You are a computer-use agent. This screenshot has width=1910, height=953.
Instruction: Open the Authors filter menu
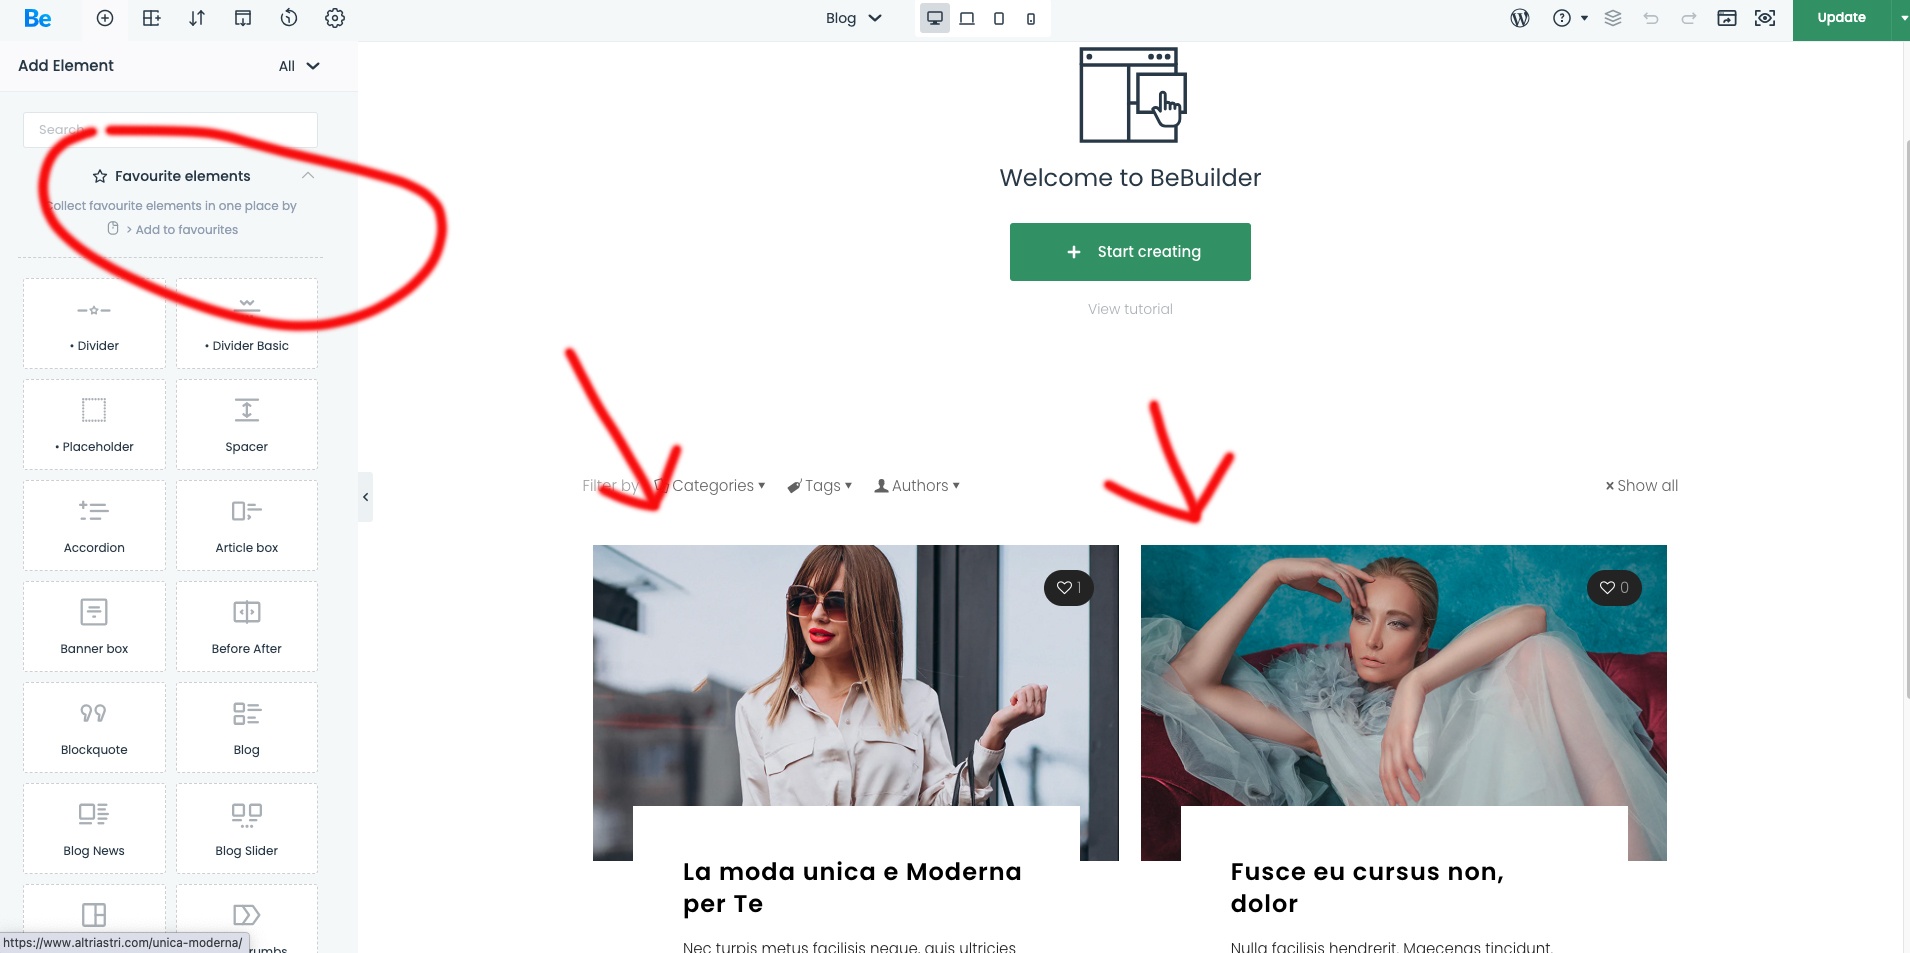coord(918,486)
